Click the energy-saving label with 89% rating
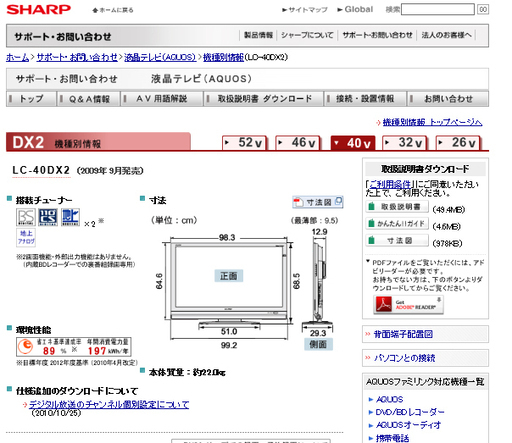Viewport: 512px width, 443px height. tap(73, 347)
